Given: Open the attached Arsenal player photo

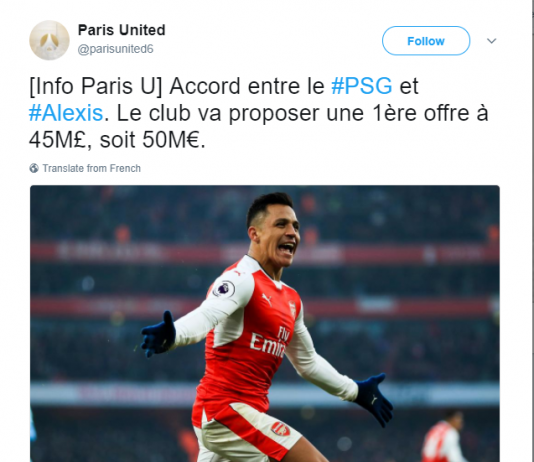Looking at the screenshot, I should pyautogui.click(x=265, y=323).
